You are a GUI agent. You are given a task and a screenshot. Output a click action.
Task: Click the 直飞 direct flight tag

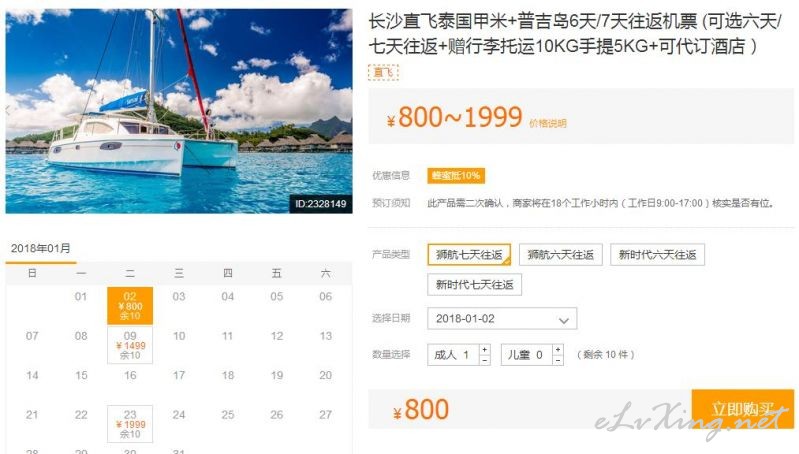click(x=383, y=72)
